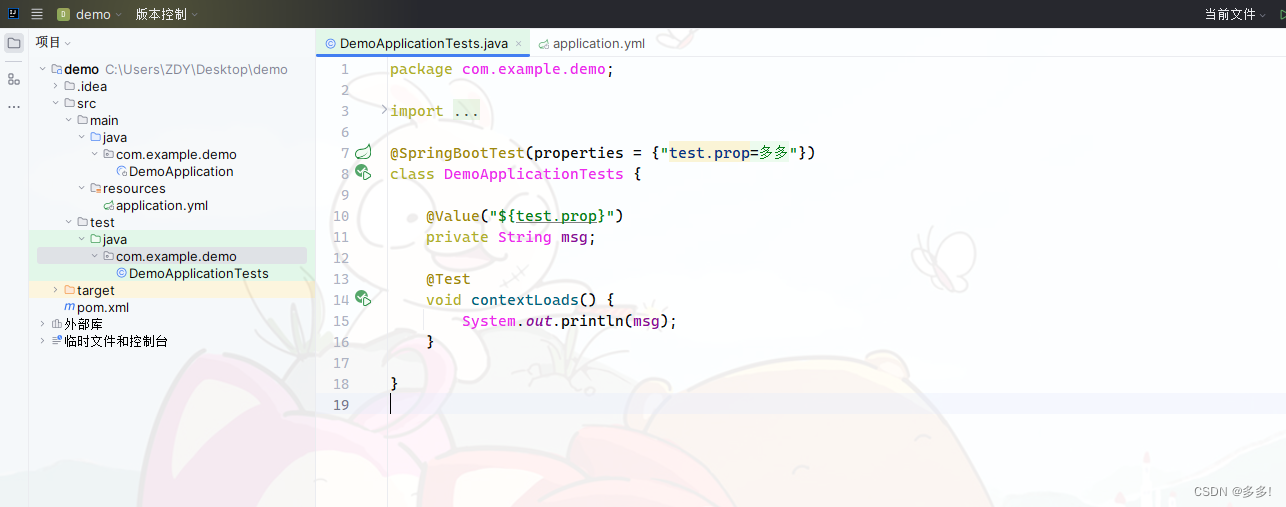
Task: Select DemoApplicationTests in the project tree
Action: [199, 274]
